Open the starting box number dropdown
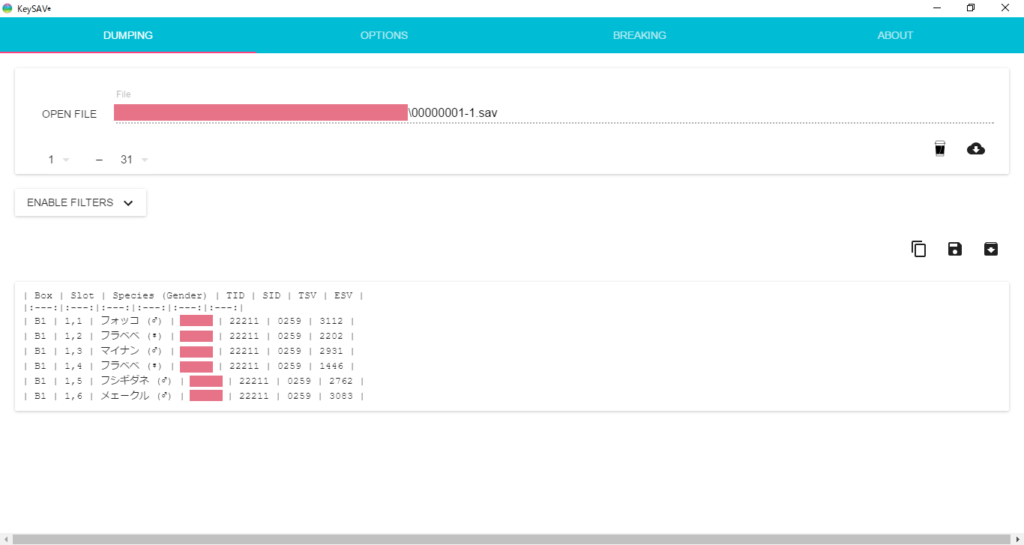This screenshot has width=1024, height=545. 57,160
